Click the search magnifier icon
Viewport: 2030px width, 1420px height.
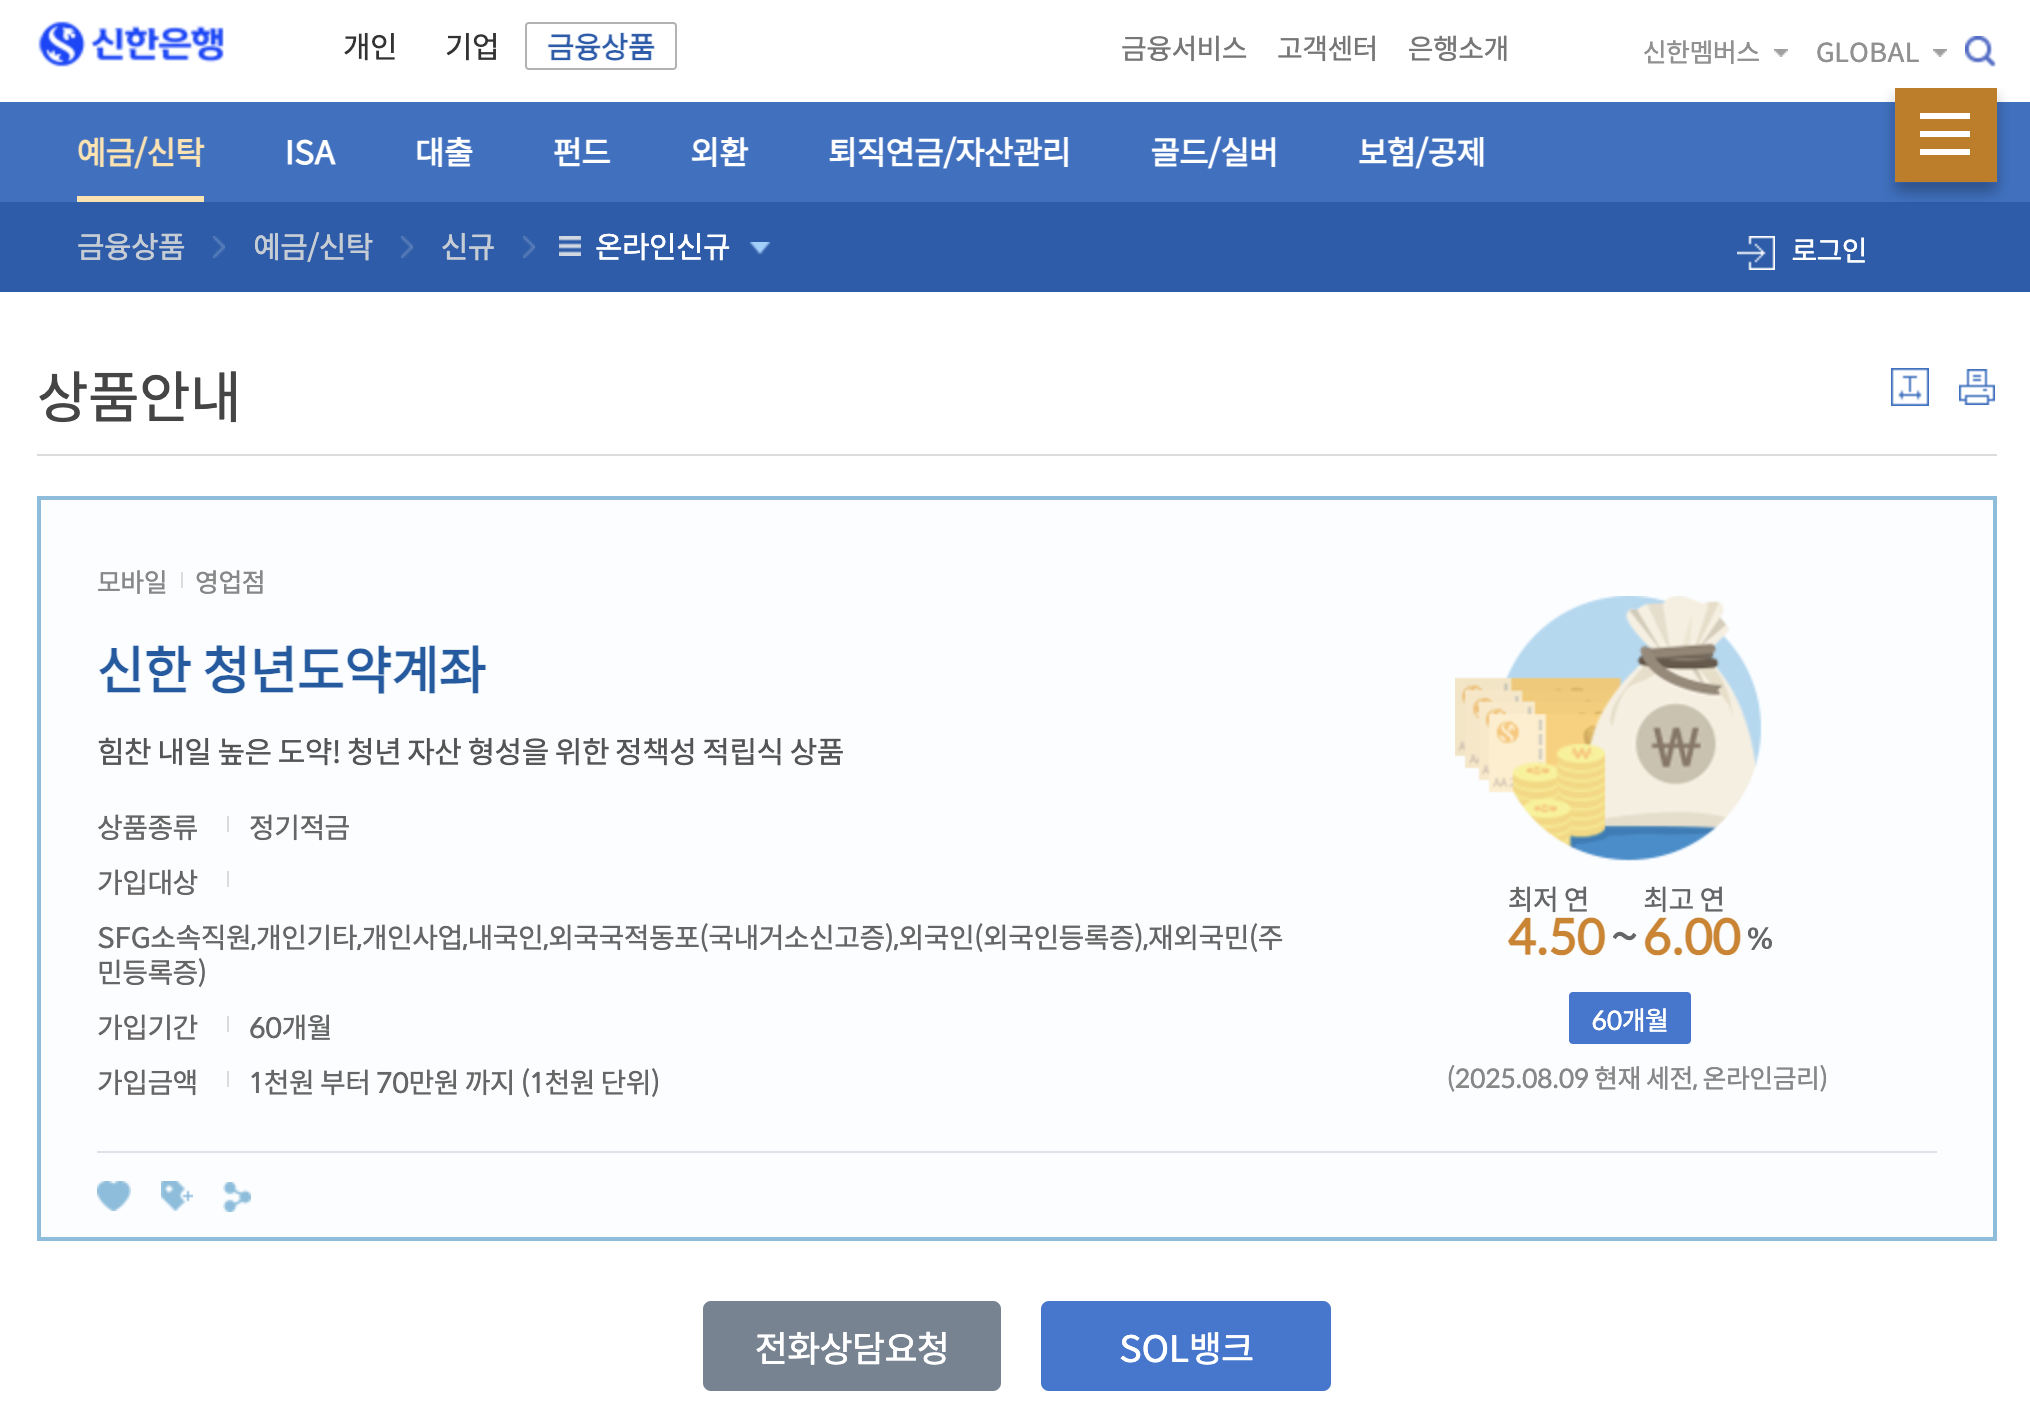click(1979, 51)
